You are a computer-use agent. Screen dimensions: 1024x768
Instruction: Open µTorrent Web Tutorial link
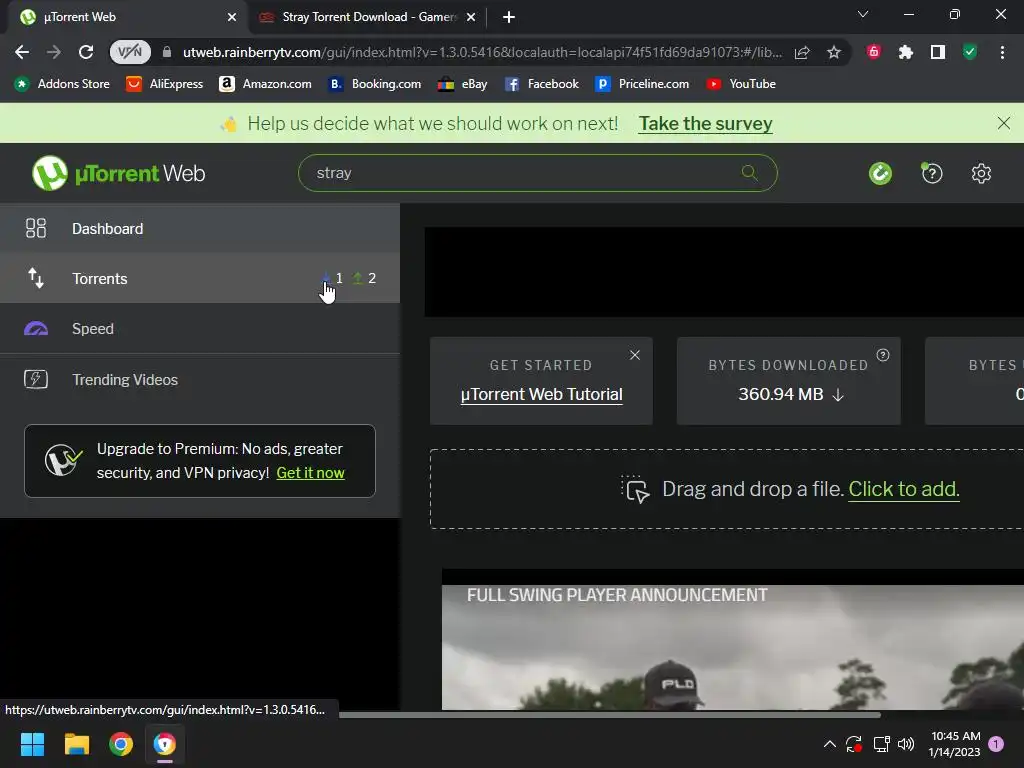coord(541,394)
